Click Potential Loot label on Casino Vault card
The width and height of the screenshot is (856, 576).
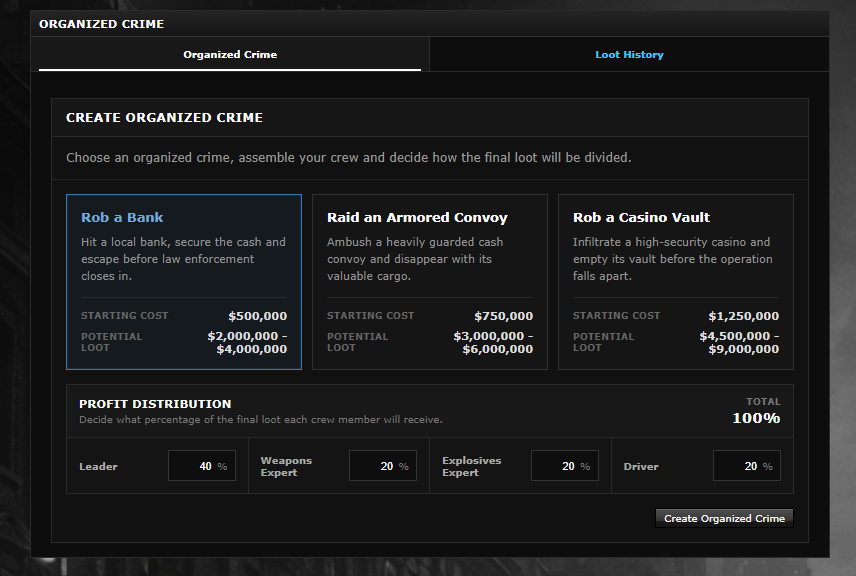click(603, 342)
